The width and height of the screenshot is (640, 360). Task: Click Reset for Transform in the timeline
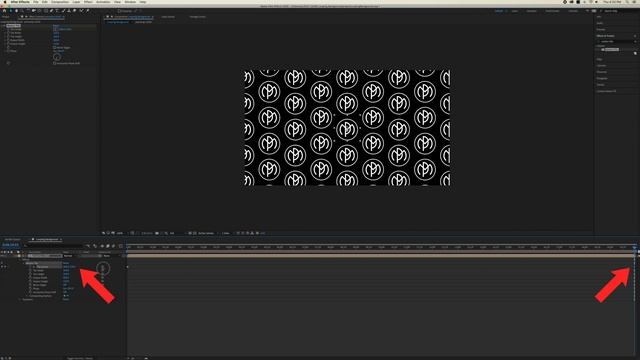click(66, 299)
